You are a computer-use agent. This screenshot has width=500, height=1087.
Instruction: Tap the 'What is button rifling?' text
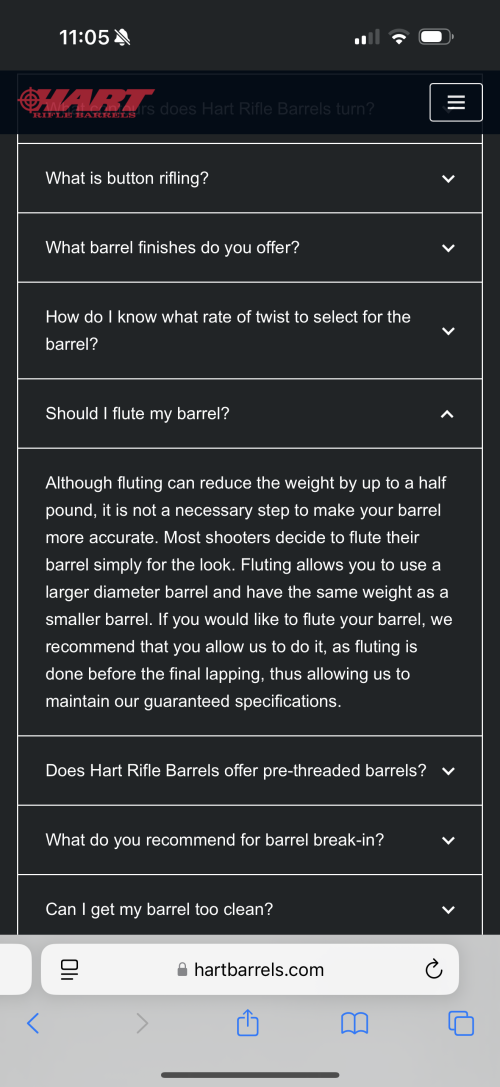(127, 179)
